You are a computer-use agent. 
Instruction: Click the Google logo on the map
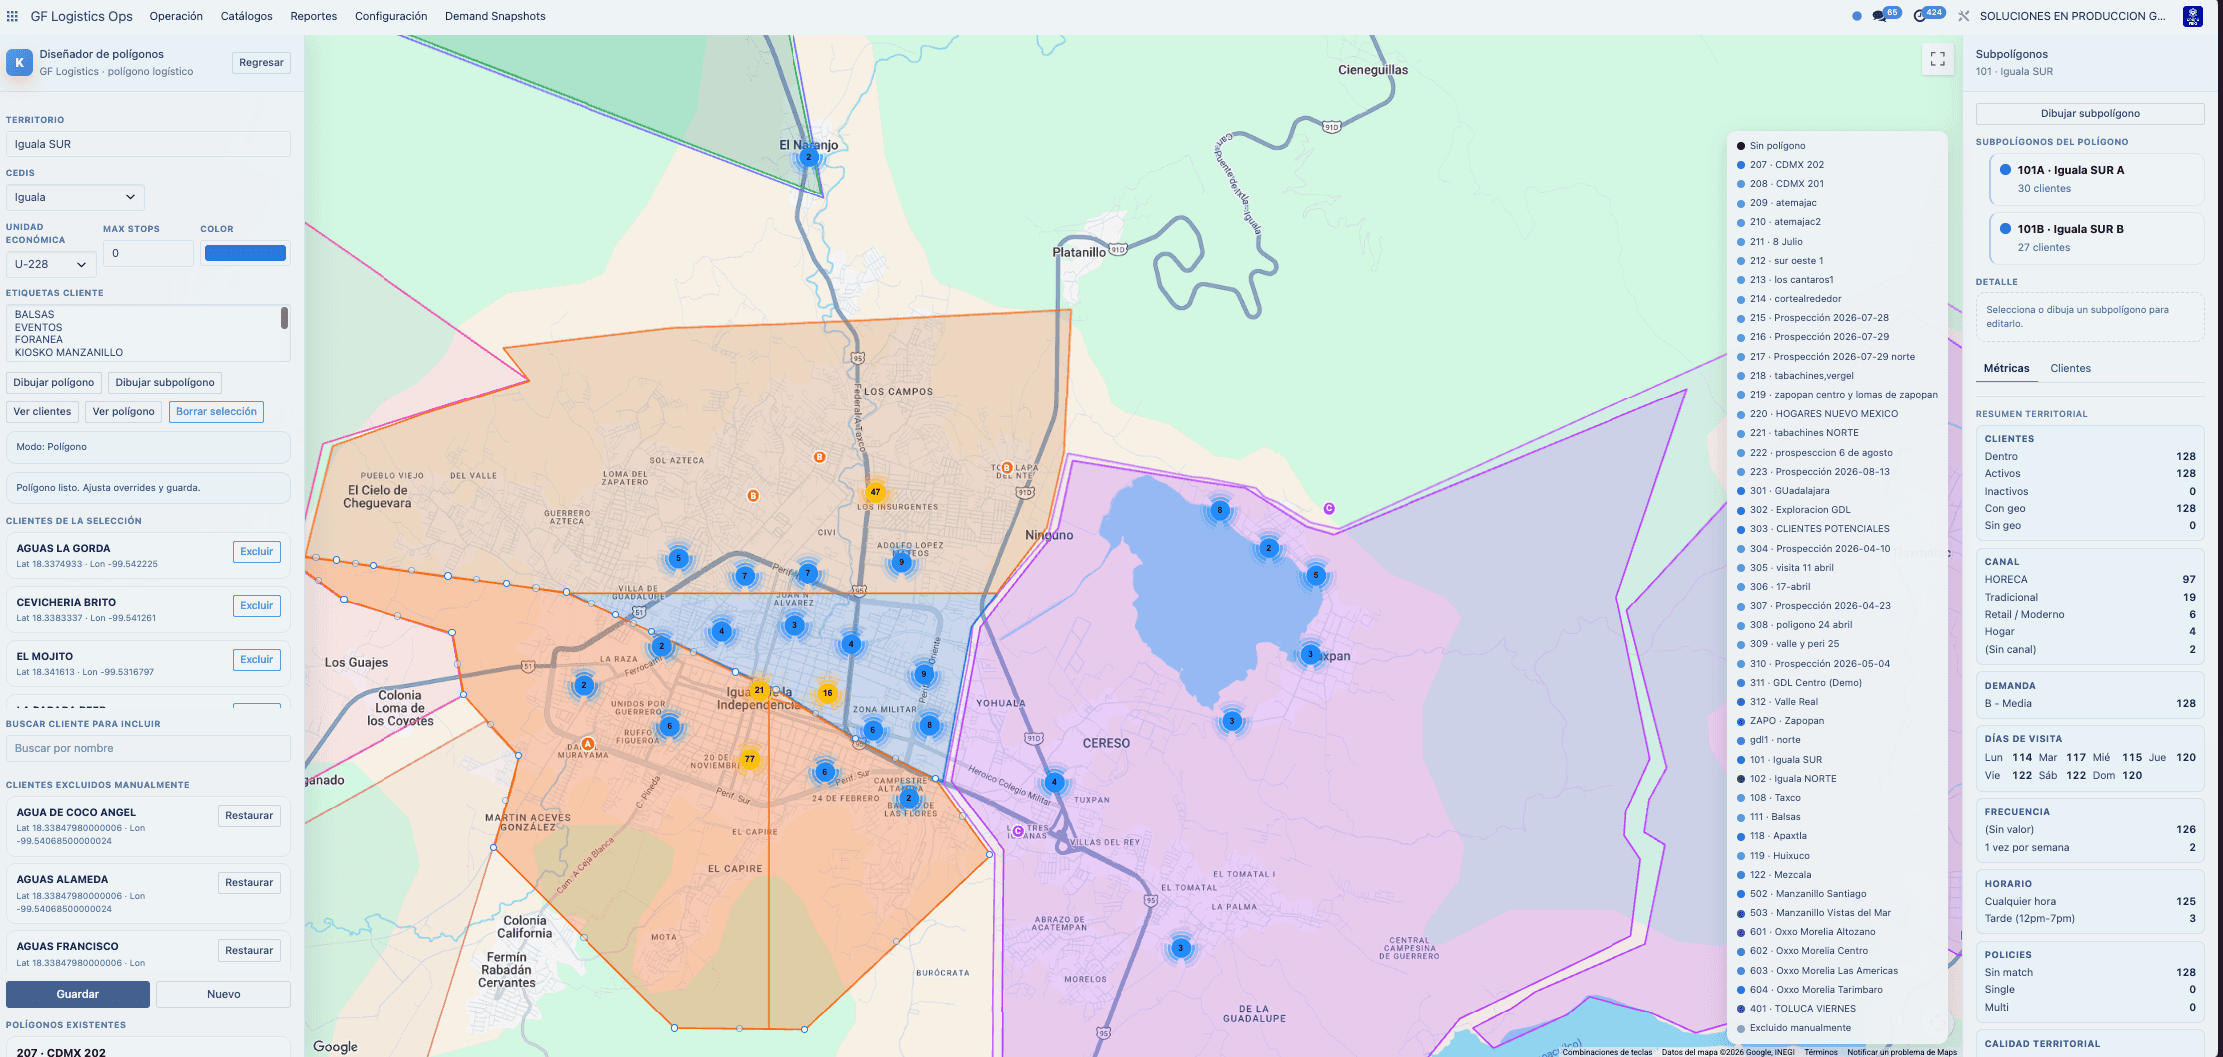click(x=335, y=1046)
